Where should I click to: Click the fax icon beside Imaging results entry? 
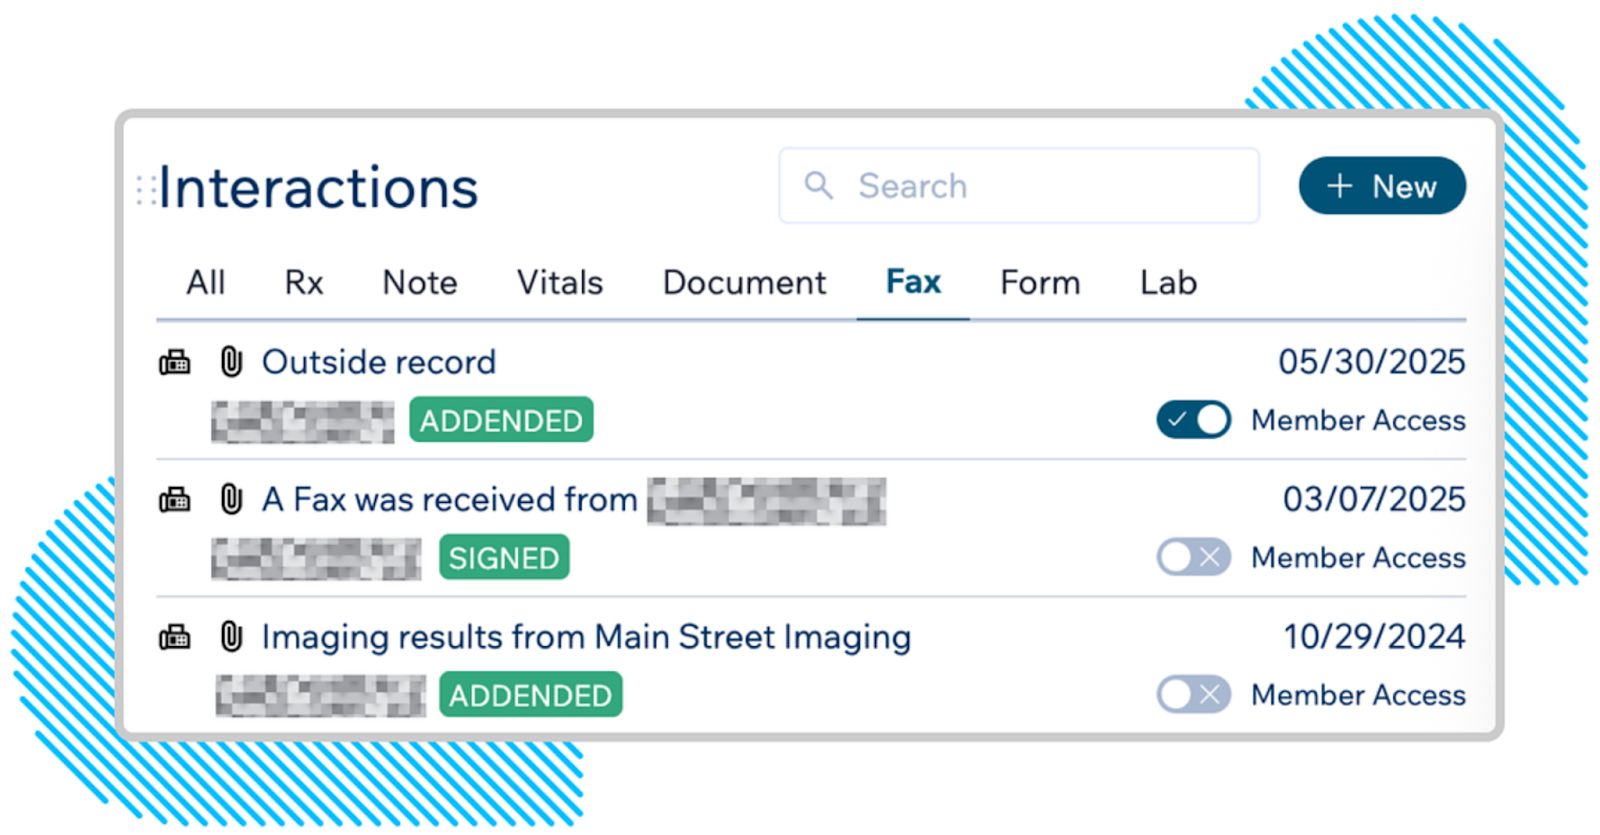175,637
